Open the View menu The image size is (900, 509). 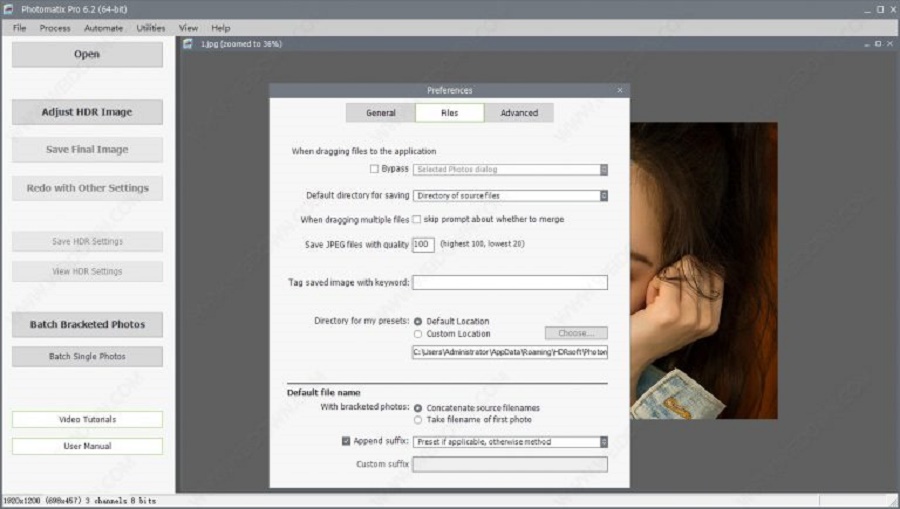point(188,28)
